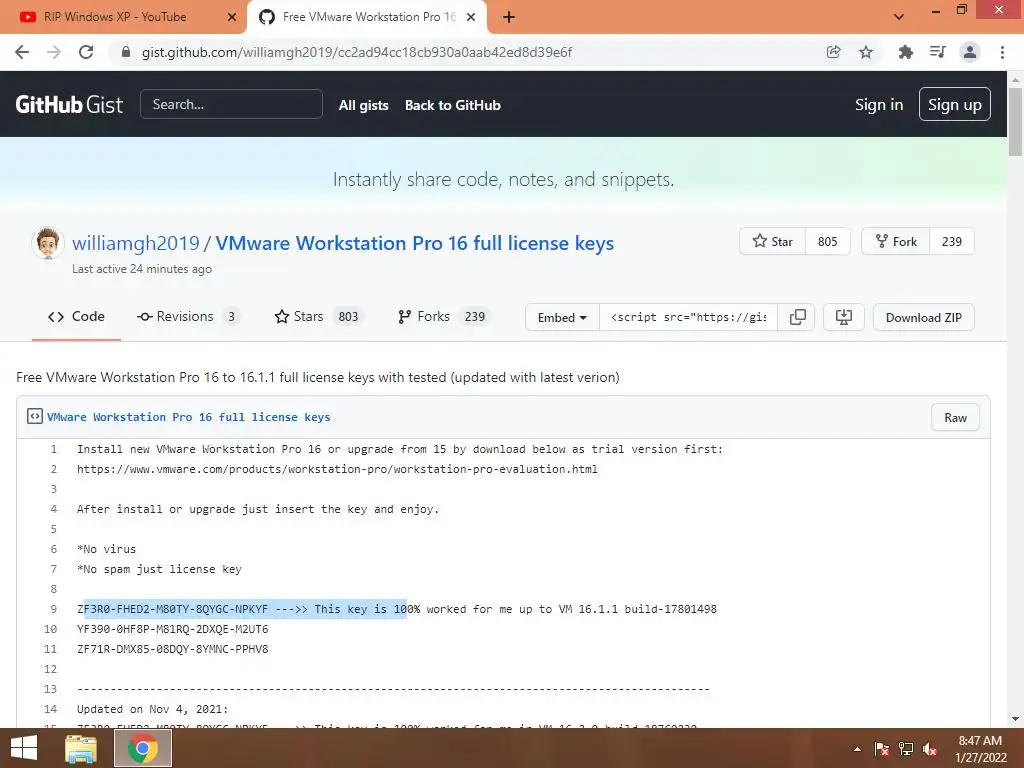Screen dimensions: 1024x768
Task: Open the Chrome profile avatar
Action: point(970,52)
